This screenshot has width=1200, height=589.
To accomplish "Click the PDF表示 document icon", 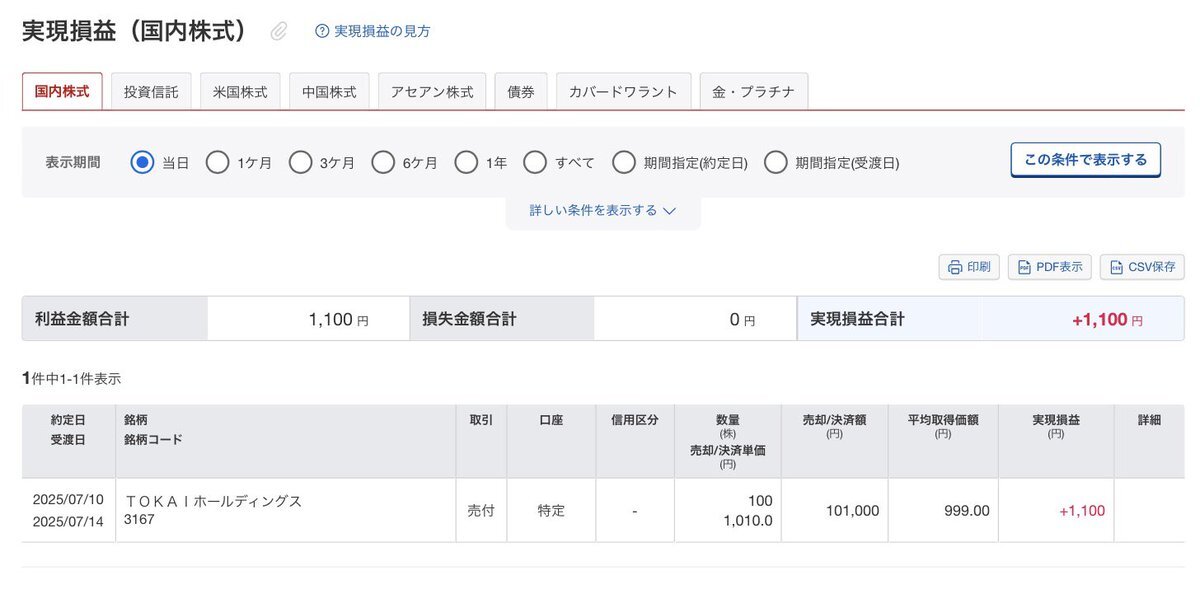I will 1025,267.
